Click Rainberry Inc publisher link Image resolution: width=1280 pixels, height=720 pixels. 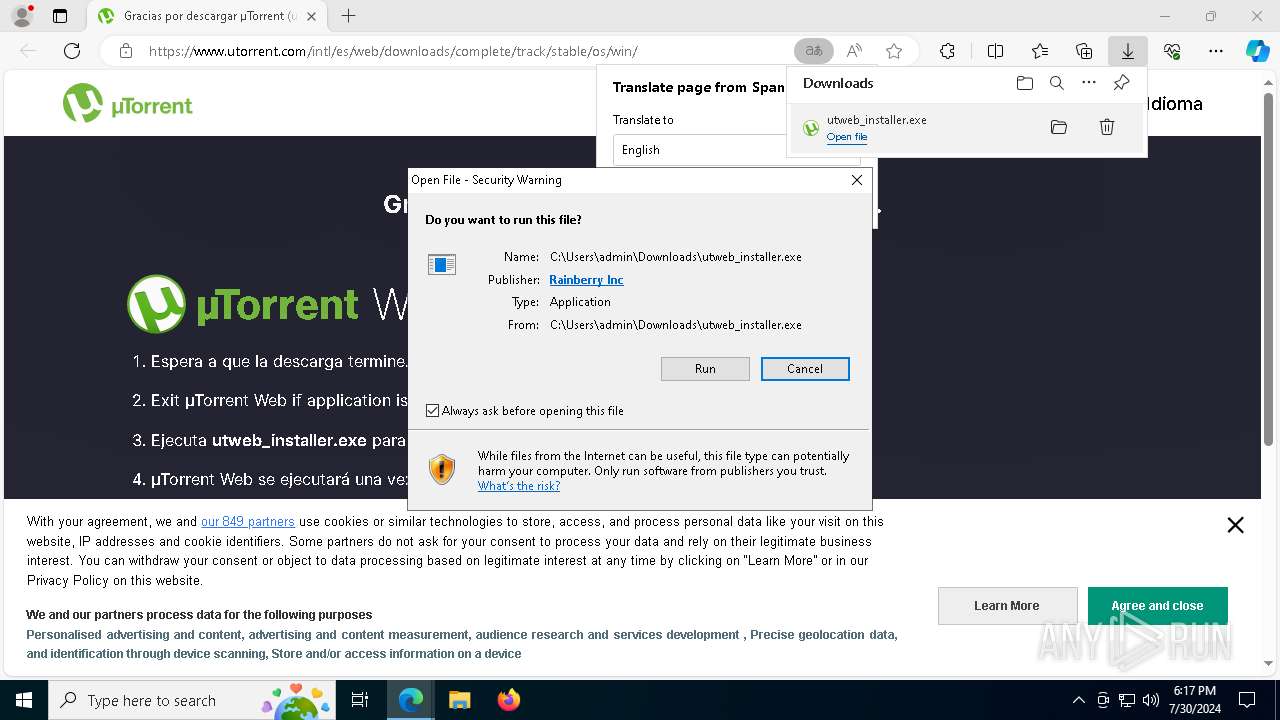(586, 280)
